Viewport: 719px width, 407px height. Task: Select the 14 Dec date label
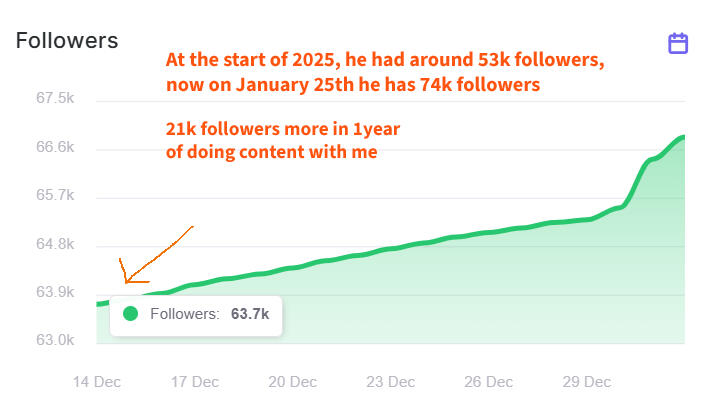pyautogui.click(x=97, y=381)
